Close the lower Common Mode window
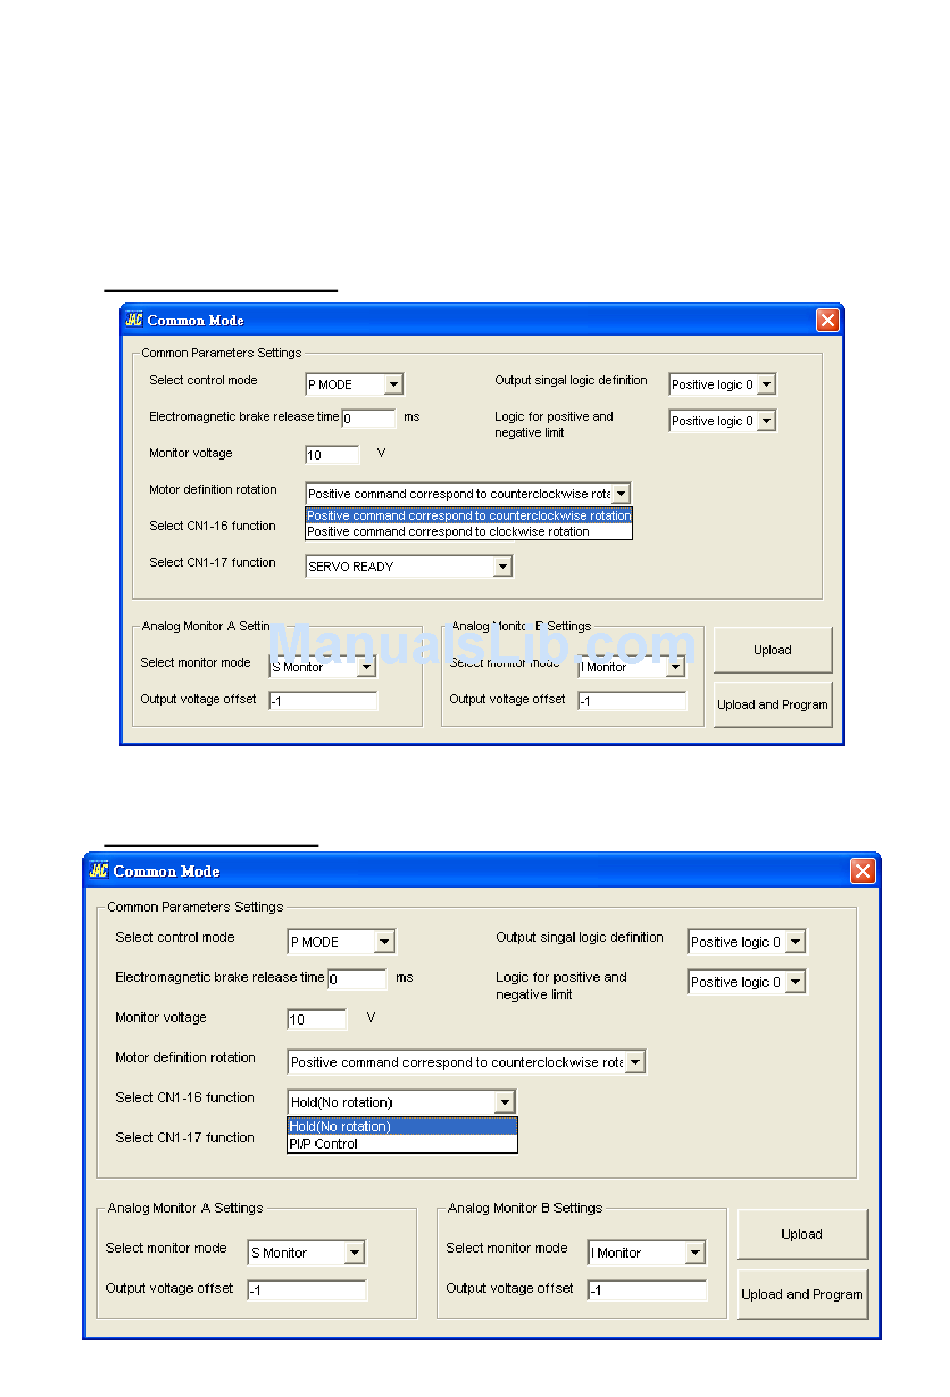Image resolution: width=950 pixels, height=1397 pixels. [x=863, y=871]
